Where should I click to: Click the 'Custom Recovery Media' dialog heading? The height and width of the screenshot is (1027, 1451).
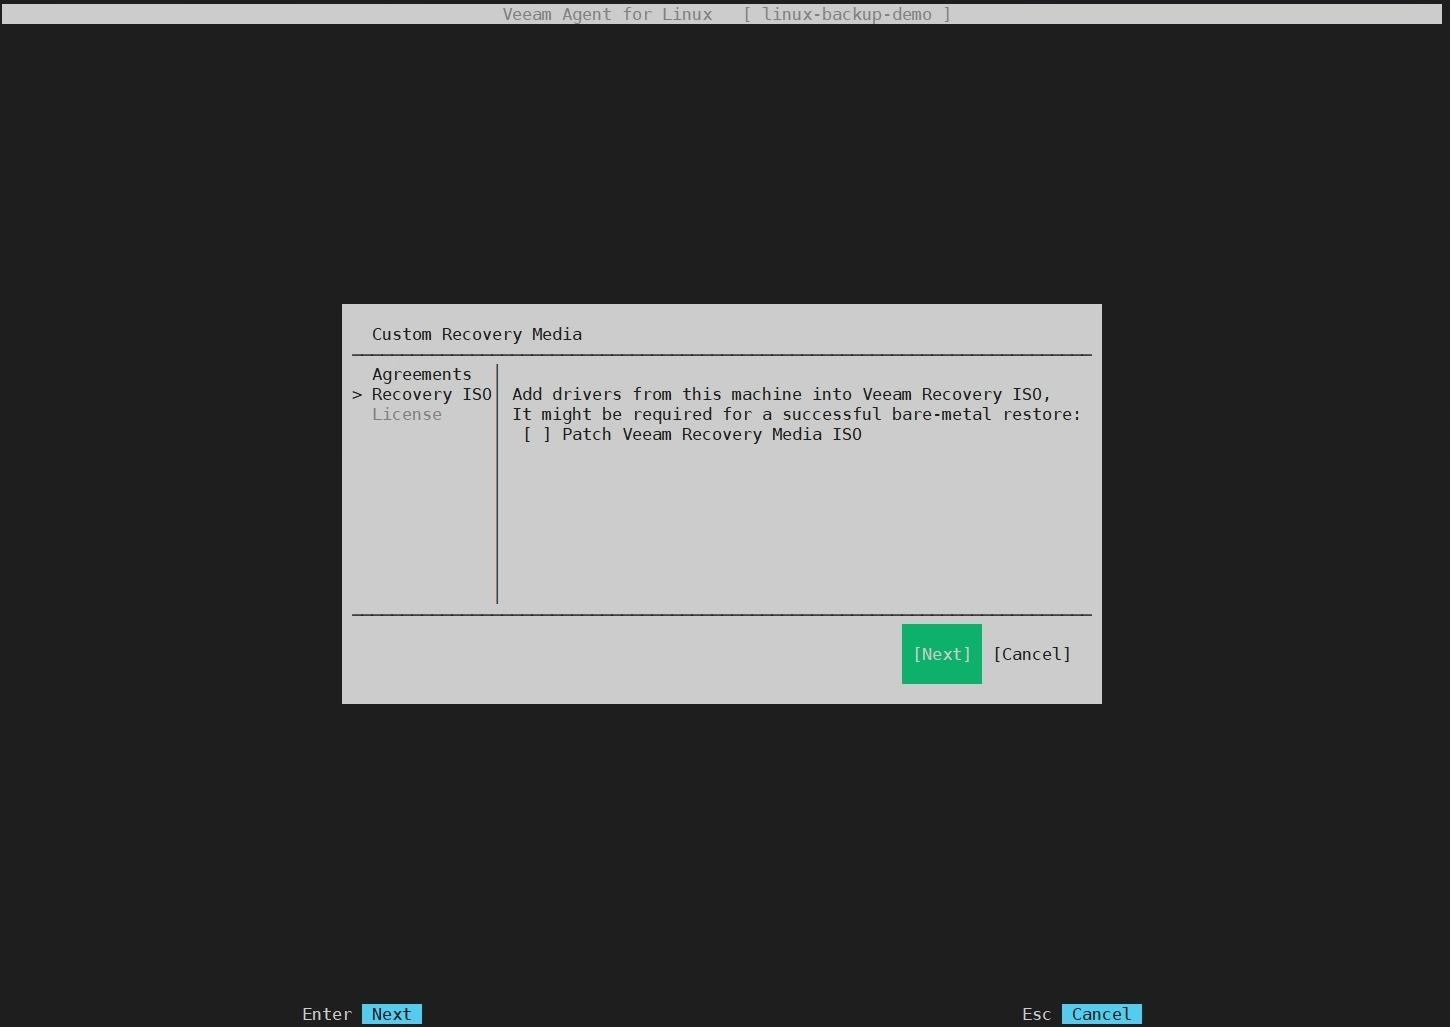coord(476,334)
